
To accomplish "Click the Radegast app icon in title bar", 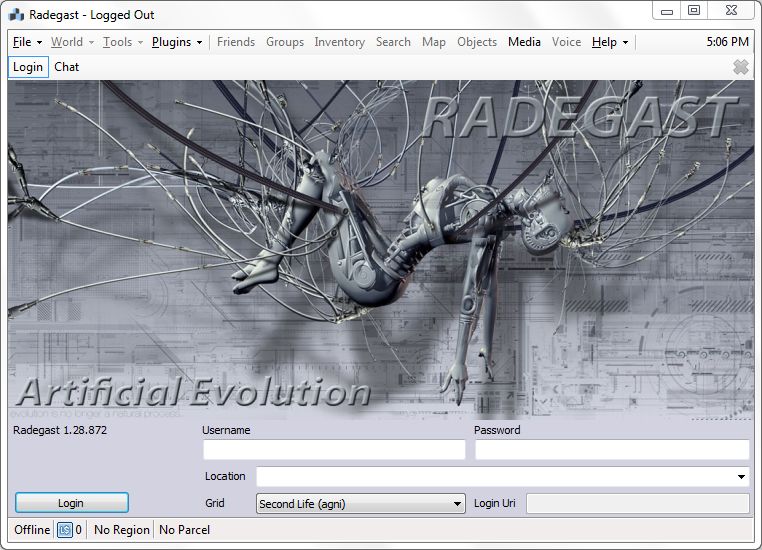I will tap(16, 15).
